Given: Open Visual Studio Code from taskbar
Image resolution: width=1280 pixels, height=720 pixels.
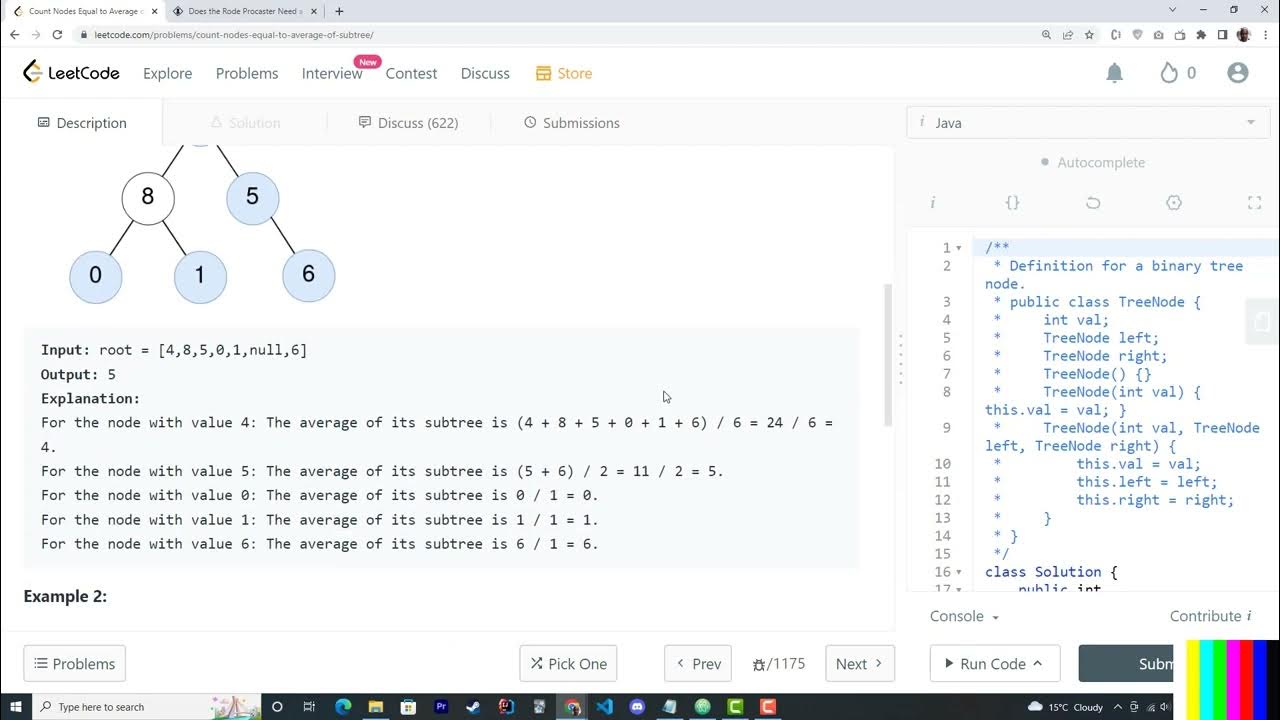Looking at the screenshot, I should 604,706.
